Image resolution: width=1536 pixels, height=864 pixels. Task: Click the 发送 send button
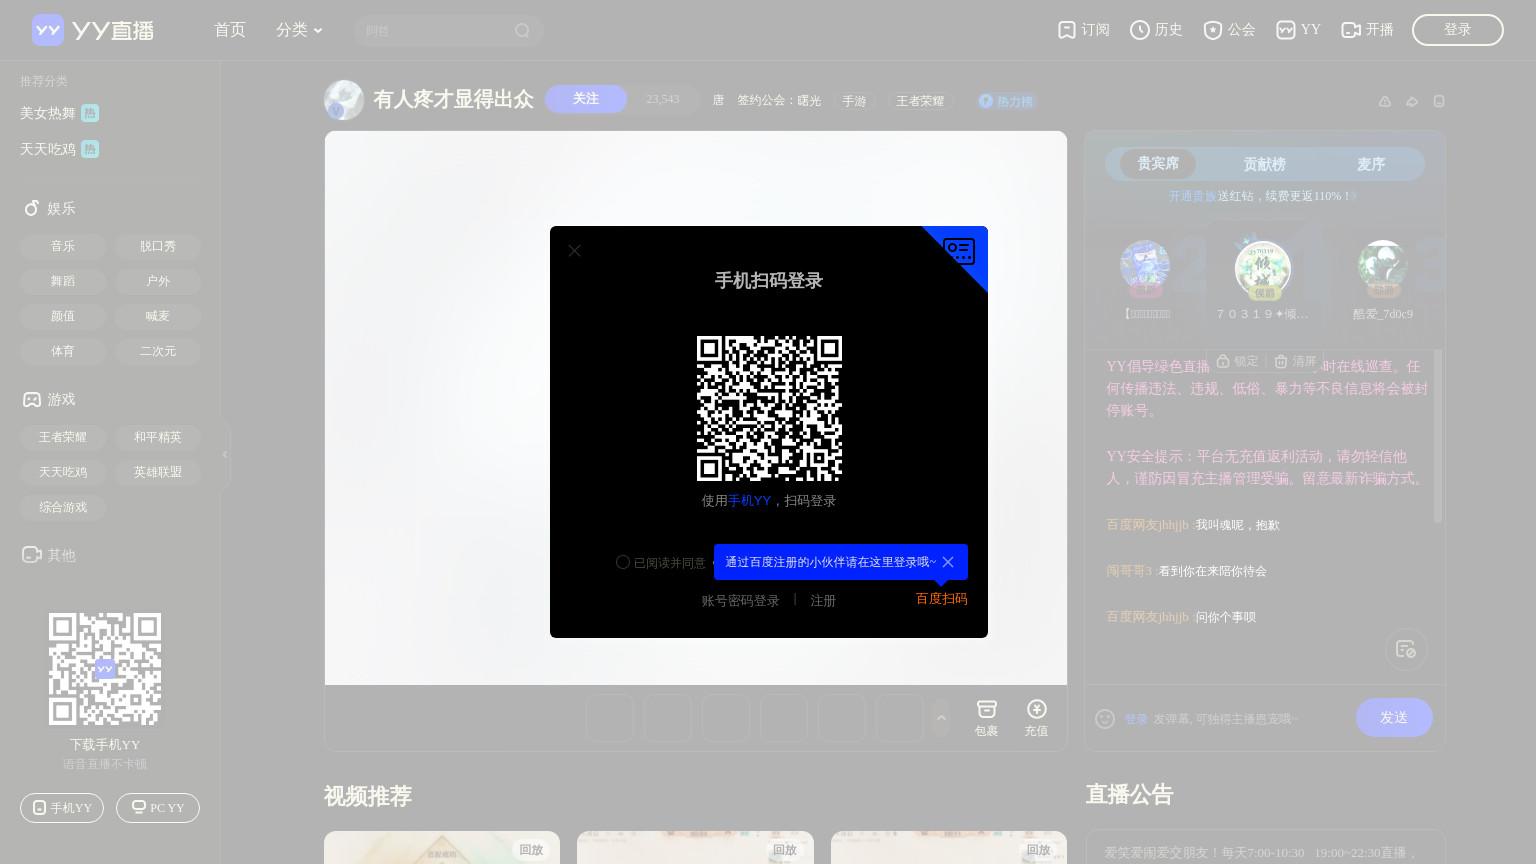[1394, 717]
